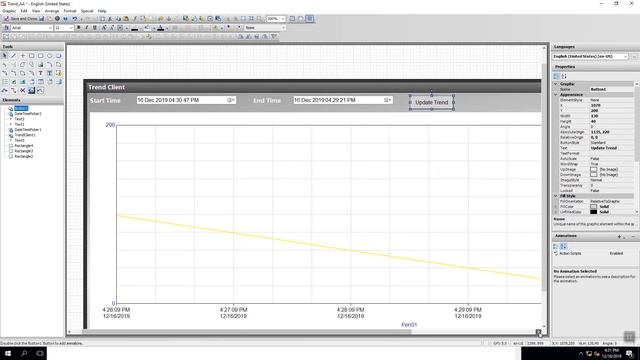Screen dimensions: 640x360
Task: Switch Properties to categorized view
Action: (x=556, y=76)
